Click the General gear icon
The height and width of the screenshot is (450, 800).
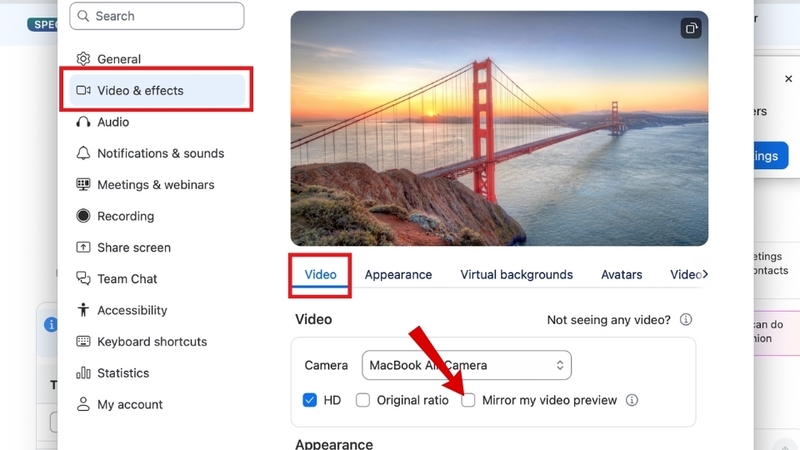pos(84,59)
